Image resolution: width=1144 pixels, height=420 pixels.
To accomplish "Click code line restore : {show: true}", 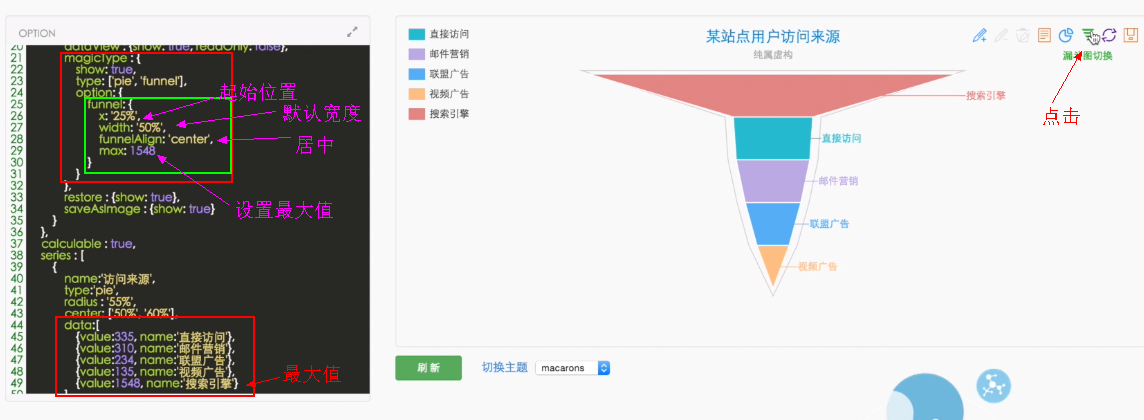I will (x=122, y=197).
